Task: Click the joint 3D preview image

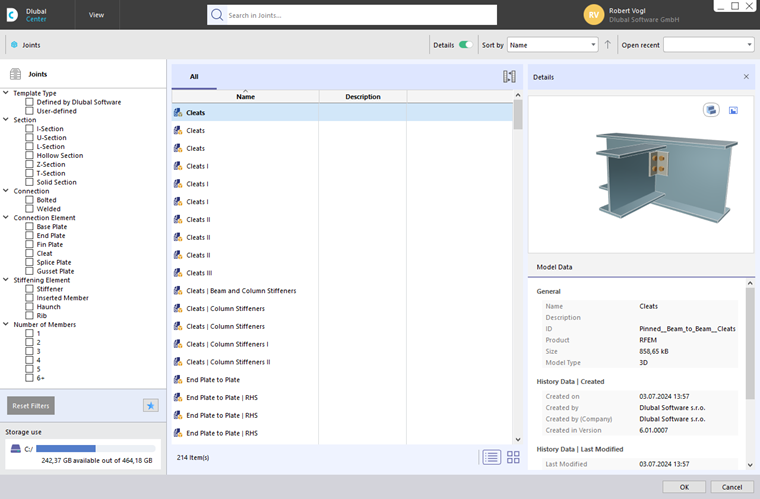Action: click(x=665, y=176)
